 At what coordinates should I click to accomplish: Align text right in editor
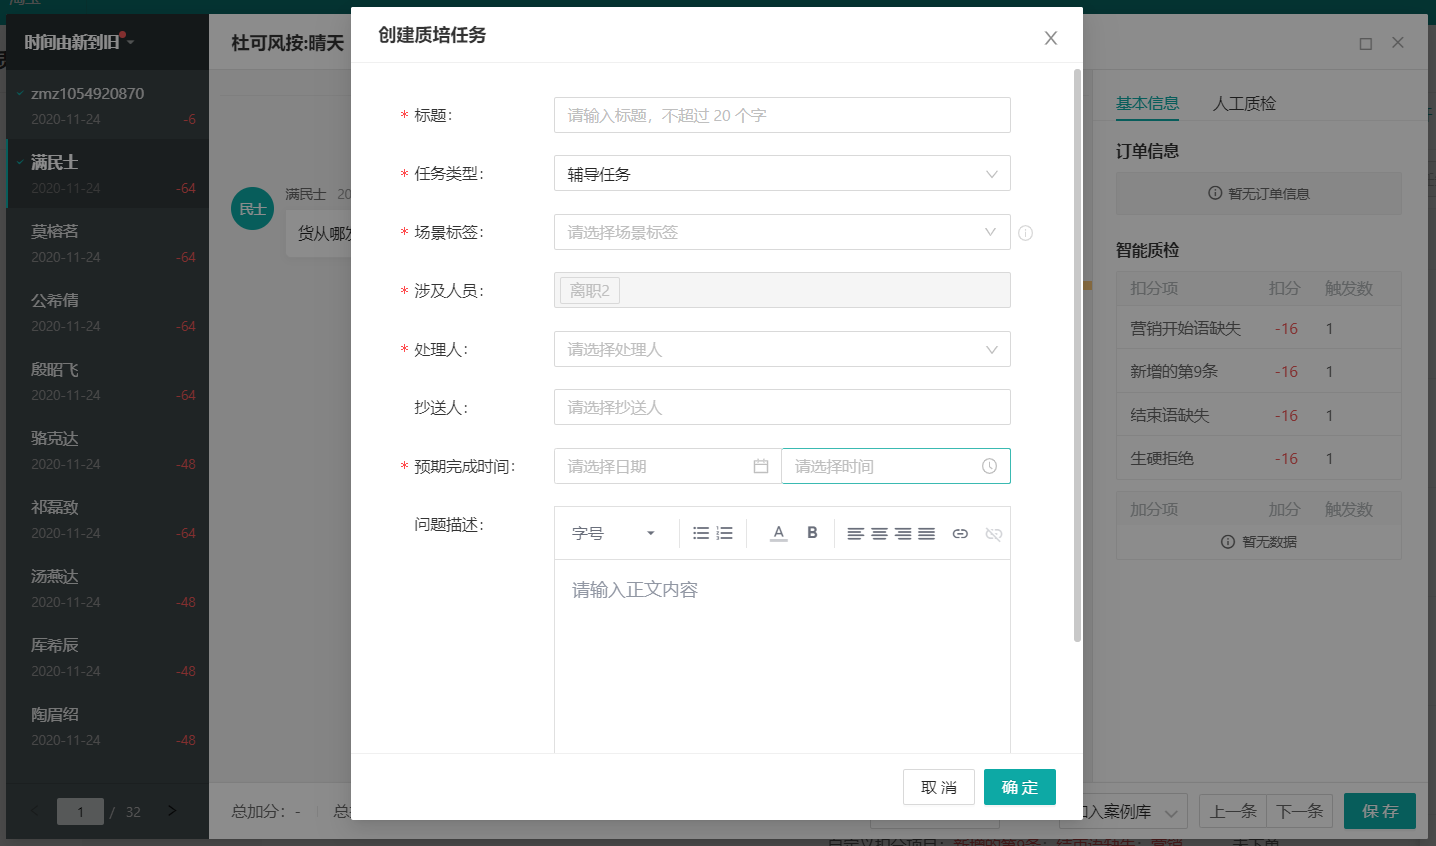903,534
